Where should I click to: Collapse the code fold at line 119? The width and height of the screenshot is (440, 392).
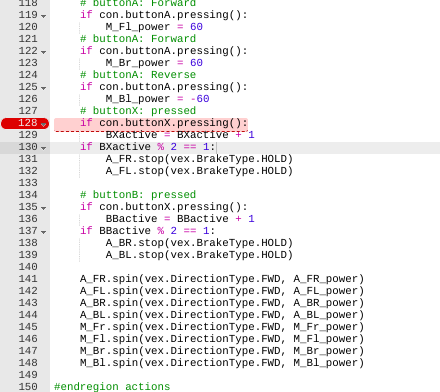point(44,16)
